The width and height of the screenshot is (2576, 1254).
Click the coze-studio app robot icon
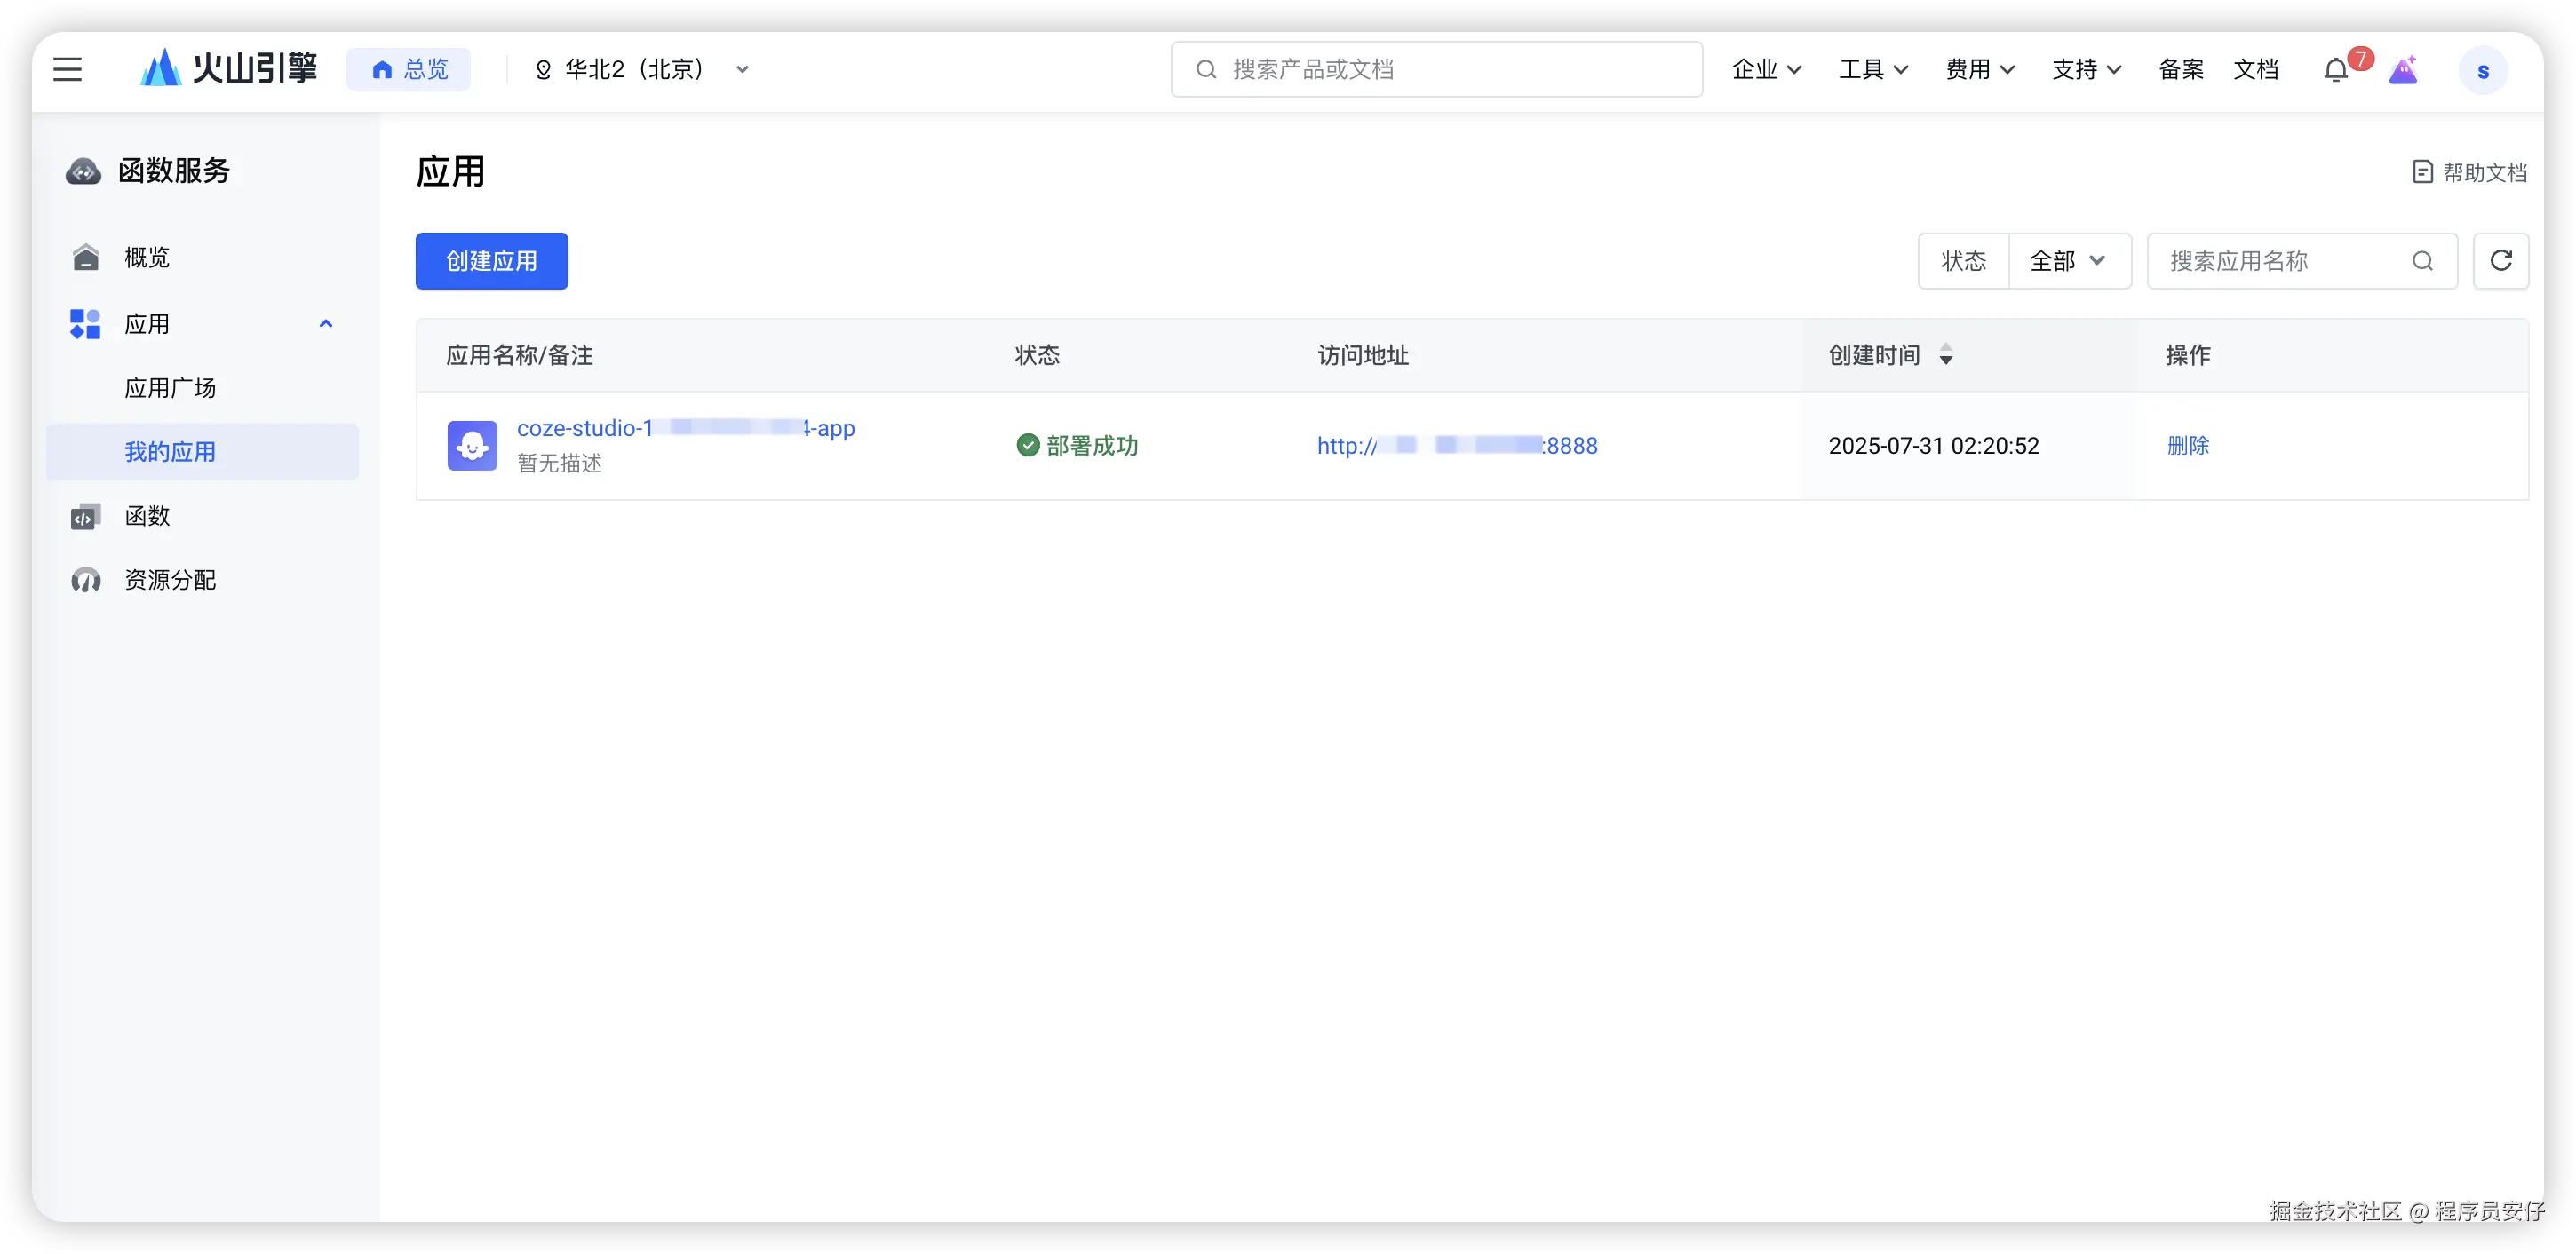[x=472, y=445]
